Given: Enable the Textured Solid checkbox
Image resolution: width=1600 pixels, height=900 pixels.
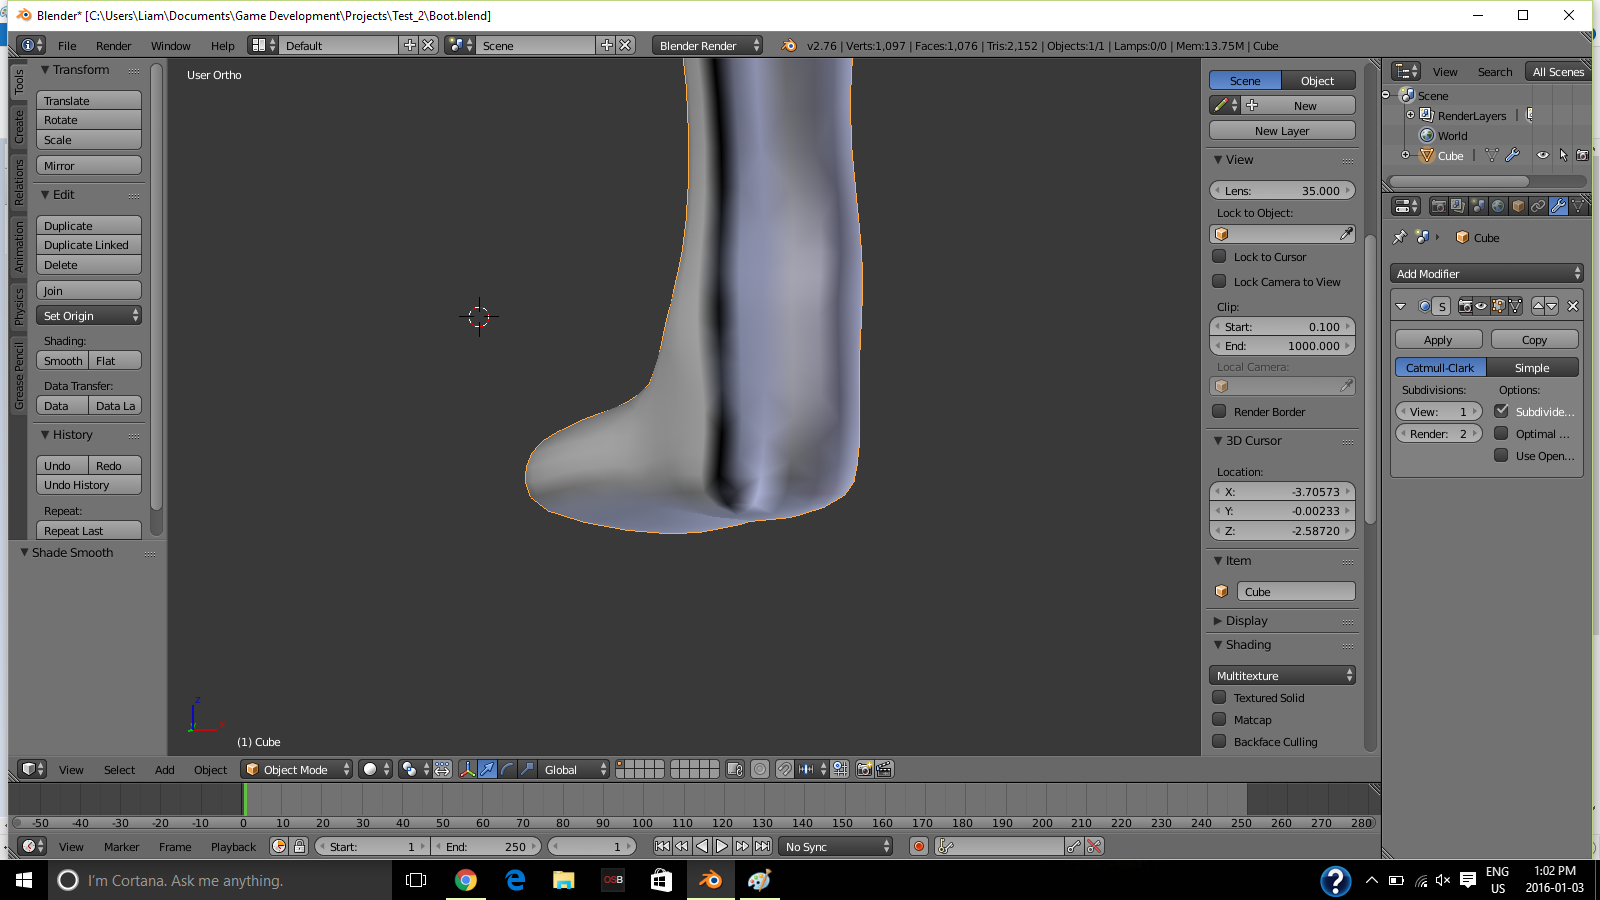Looking at the screenshot, I should pyautogui.click(x=1219, y=697).
